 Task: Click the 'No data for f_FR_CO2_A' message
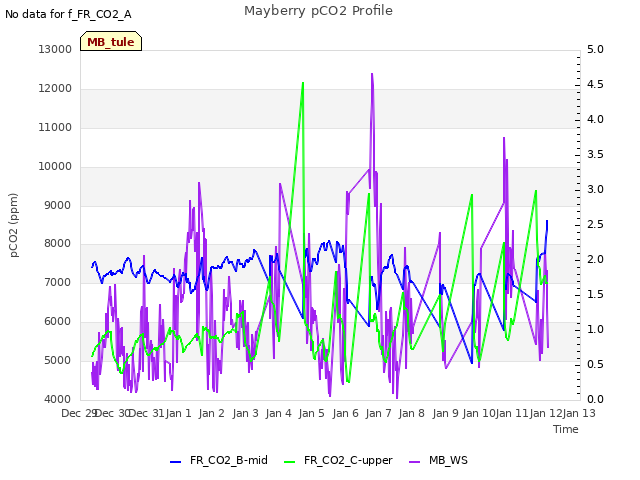(x=68, y=14)
